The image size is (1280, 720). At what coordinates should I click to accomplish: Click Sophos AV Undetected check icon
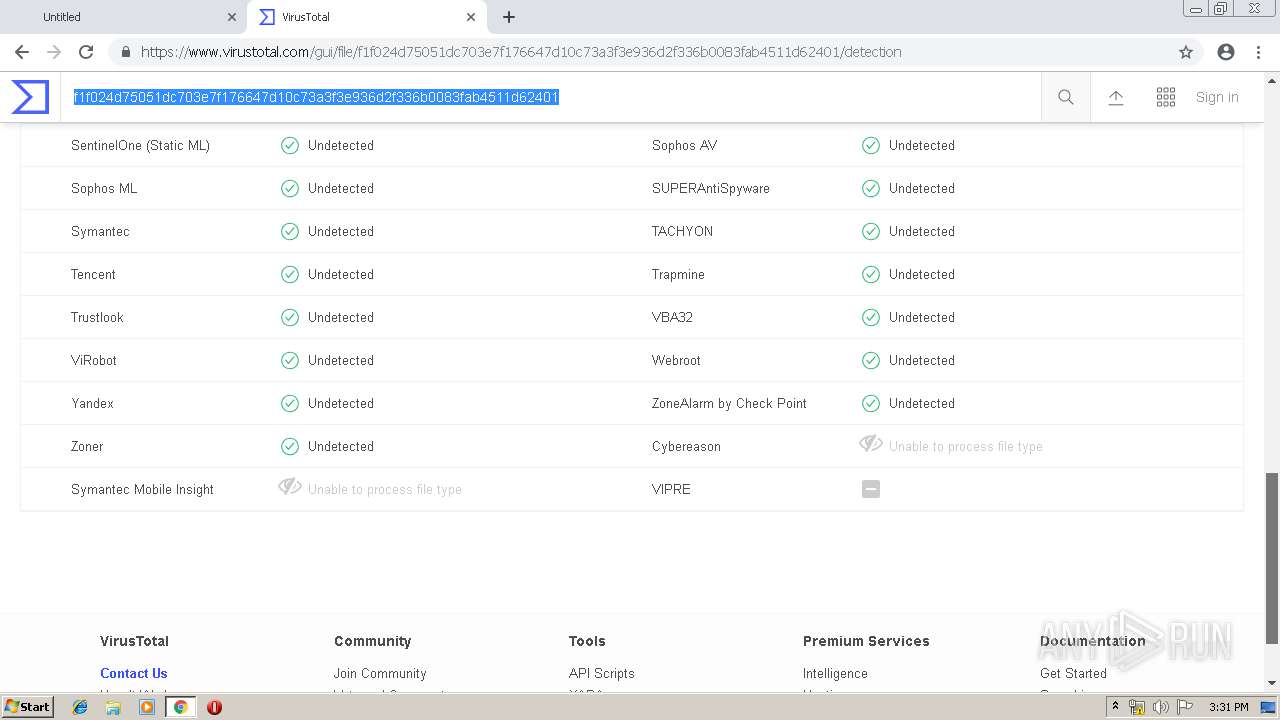[871, 145]
